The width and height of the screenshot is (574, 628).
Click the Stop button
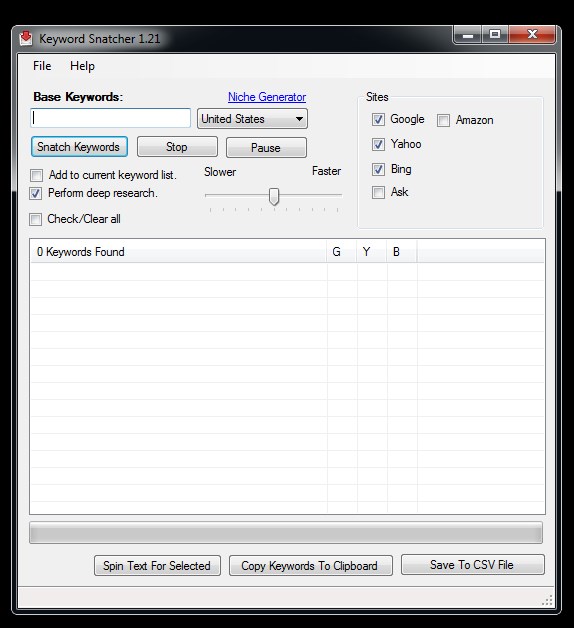click(x=177, y=147)
